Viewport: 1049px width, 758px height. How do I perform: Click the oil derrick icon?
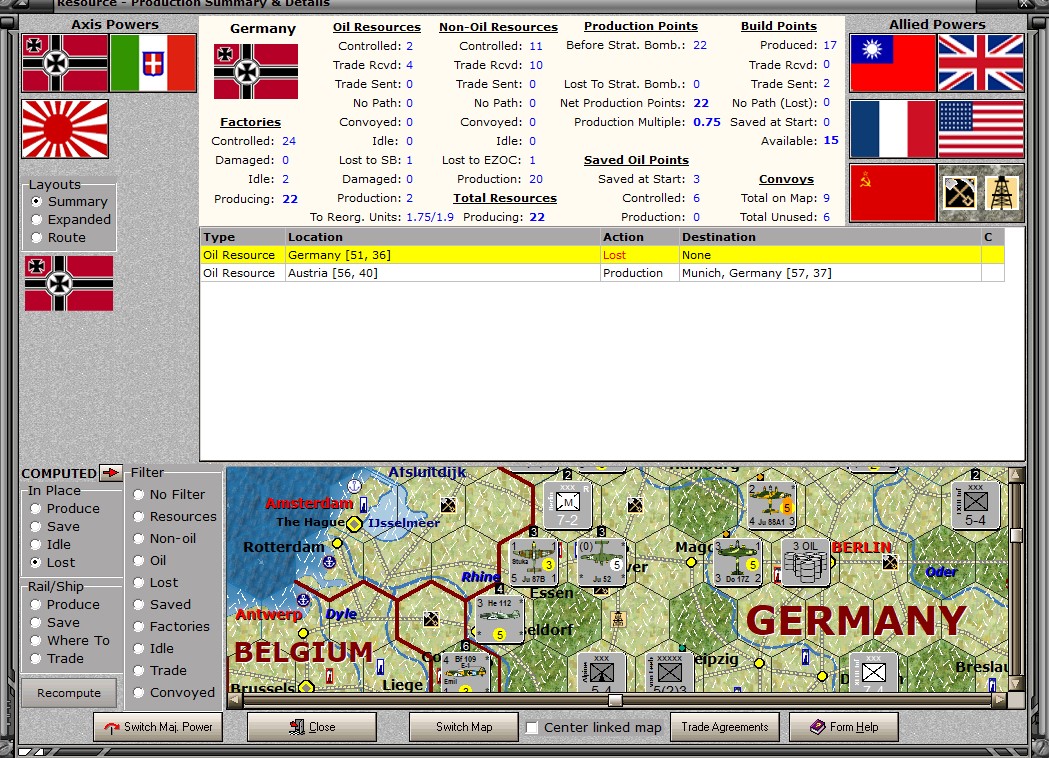coord(1002,193)
